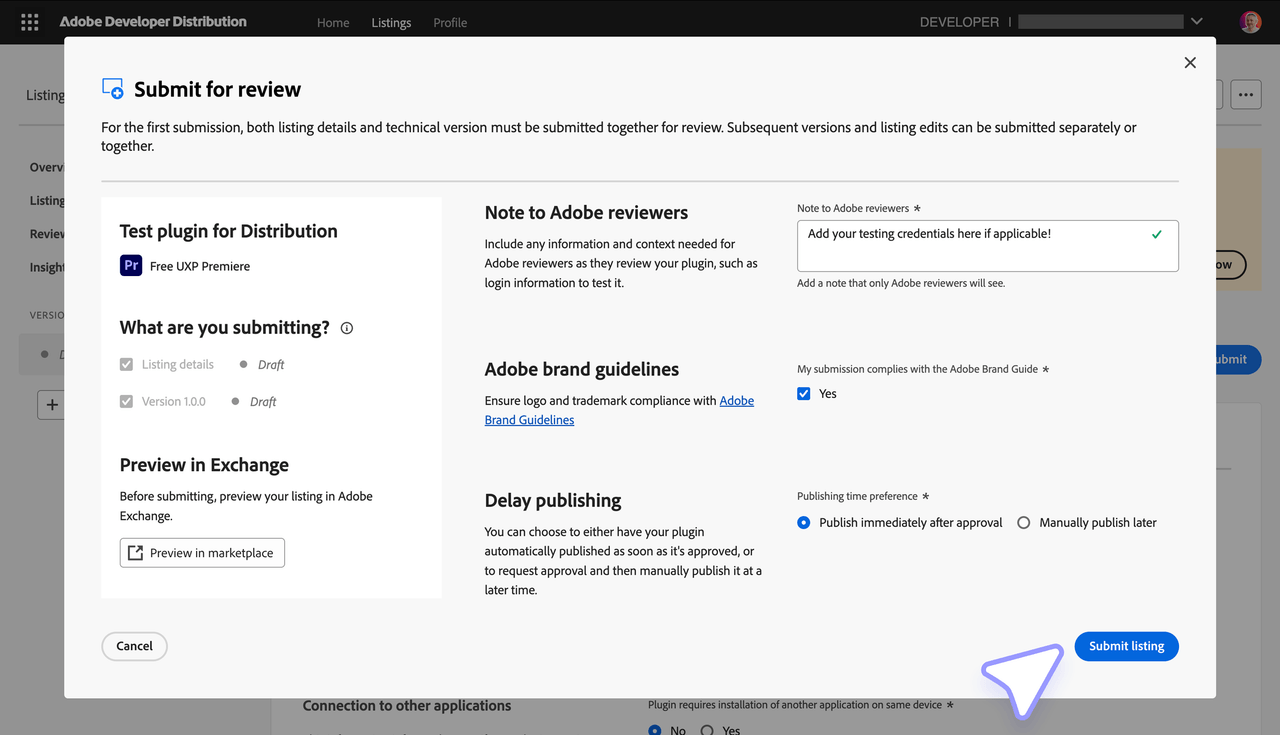Select the Insights sidebar tab
Image resolution: width=1280 pixels, height=735 pixels.
click(47, 266)
